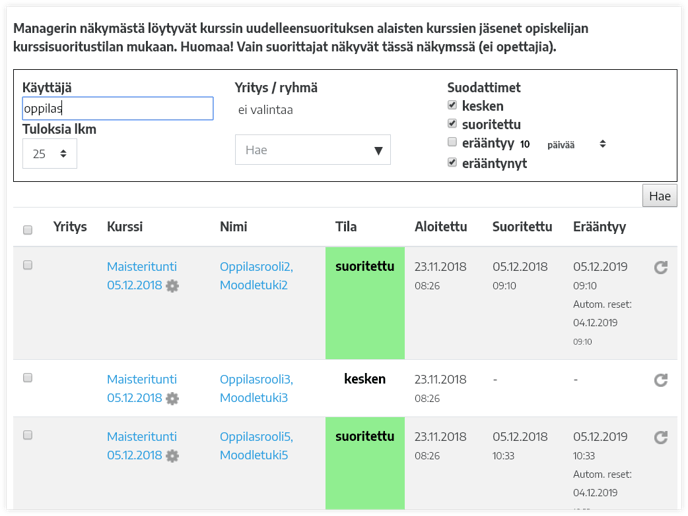The height and width of the screenshot is (516, 688).
Task: Open the päivää unit selector
Action: coord(576,144)
